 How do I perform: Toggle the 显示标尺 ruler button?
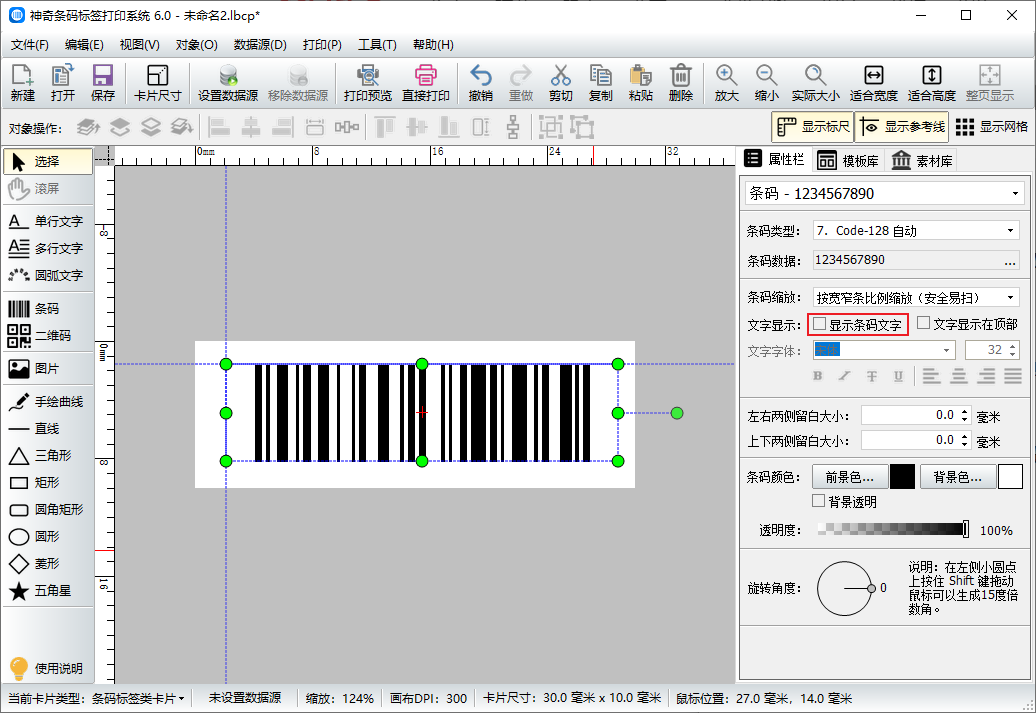[x=813, y=127]
